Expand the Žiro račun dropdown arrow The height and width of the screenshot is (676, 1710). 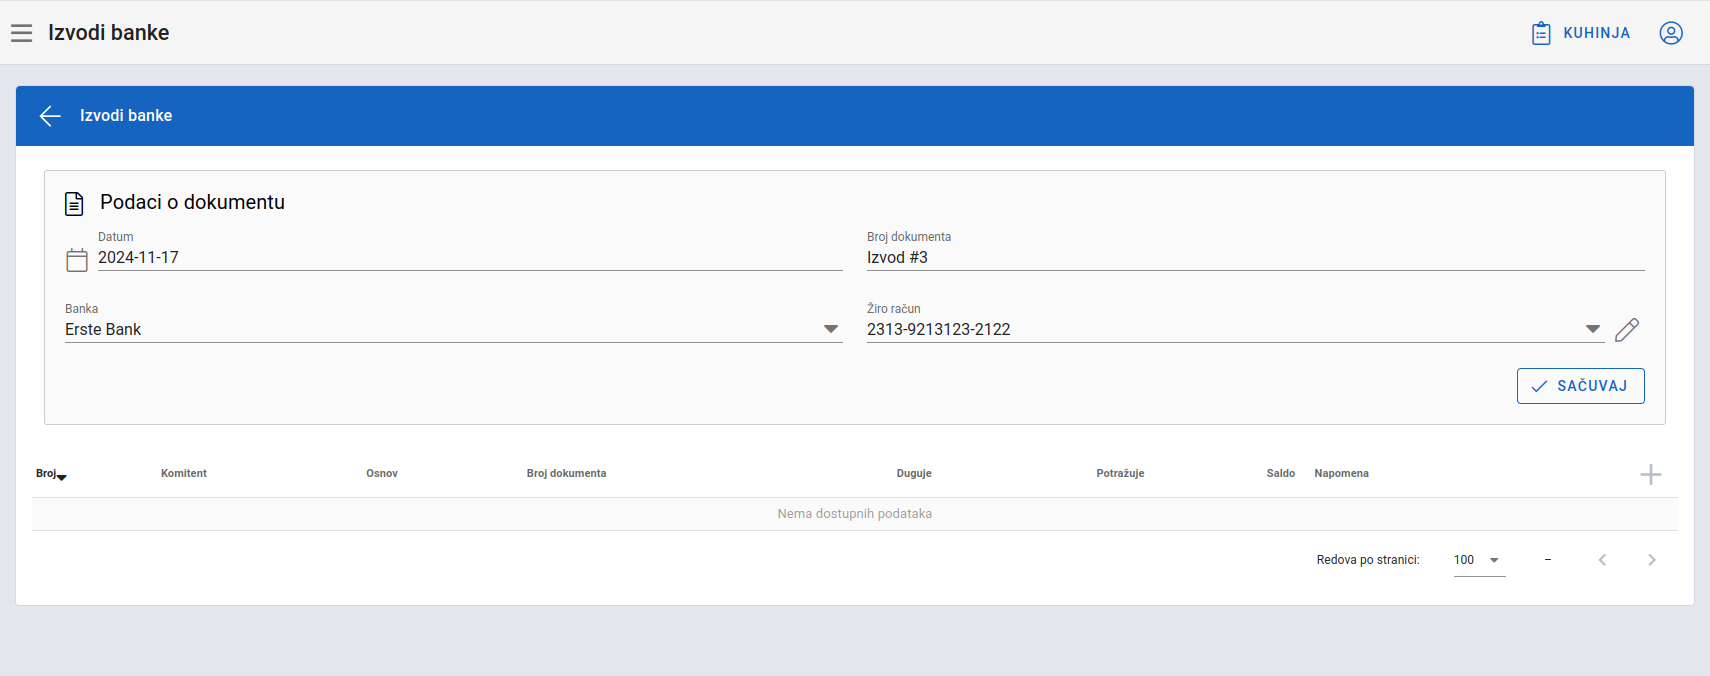[1593, 329]
